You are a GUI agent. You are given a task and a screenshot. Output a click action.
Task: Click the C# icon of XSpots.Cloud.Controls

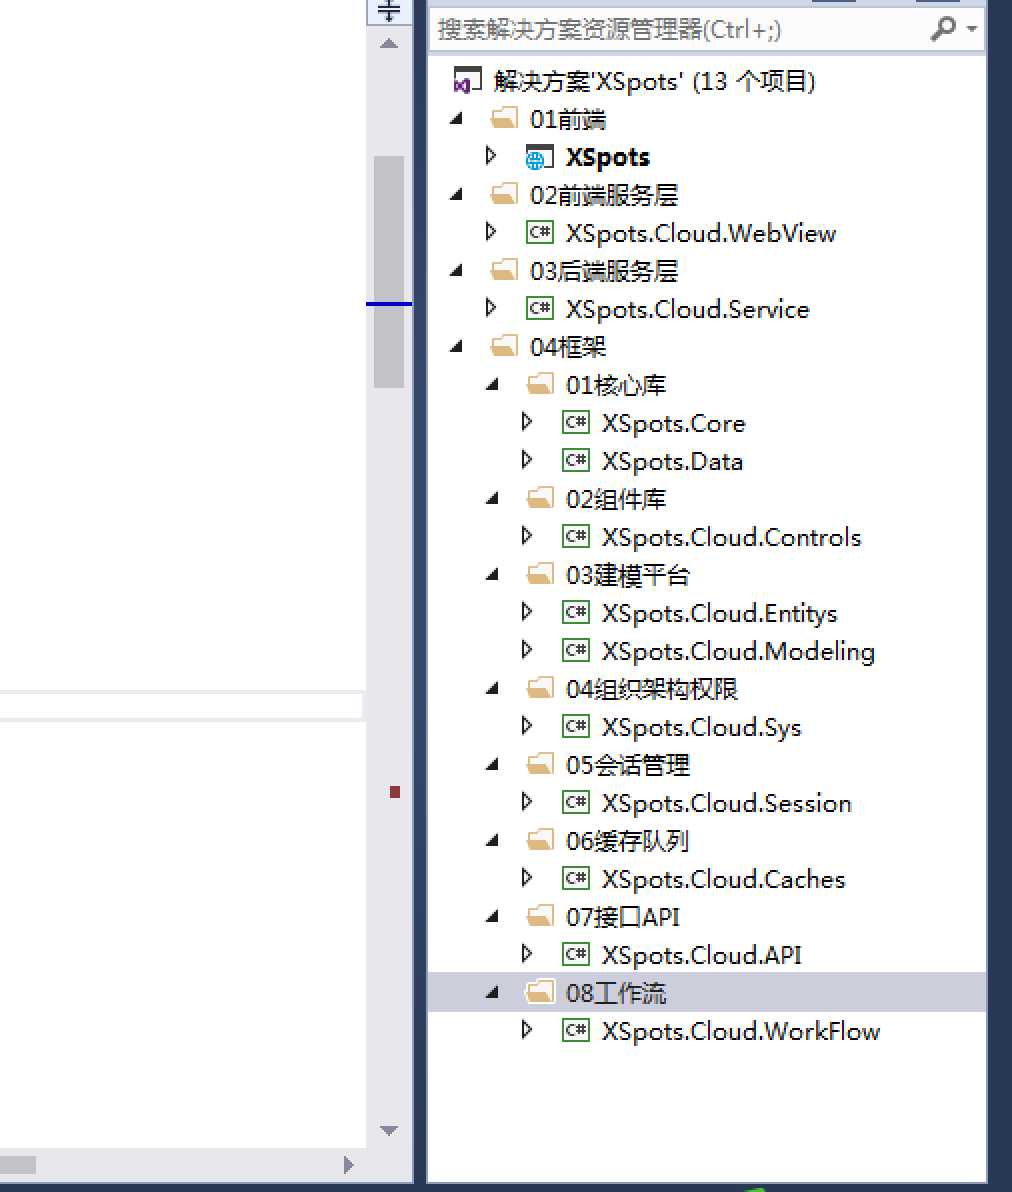pyautogui.click(x=576, y=537)
